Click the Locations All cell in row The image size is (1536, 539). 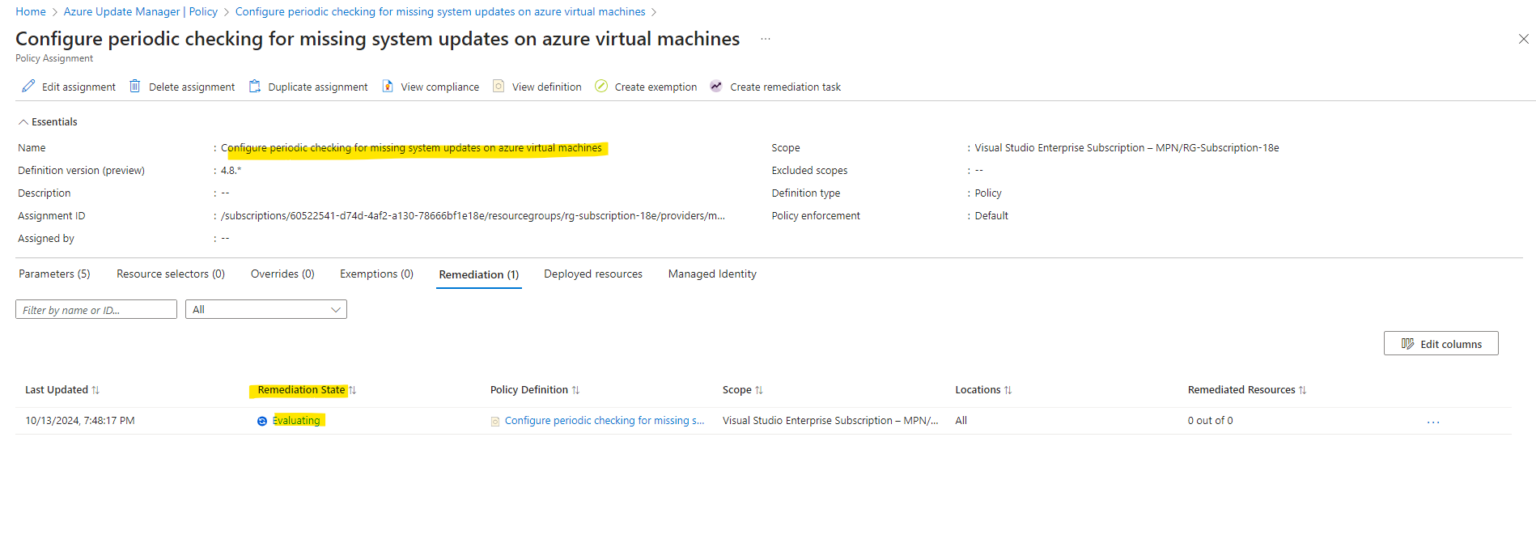coord(961,421)
